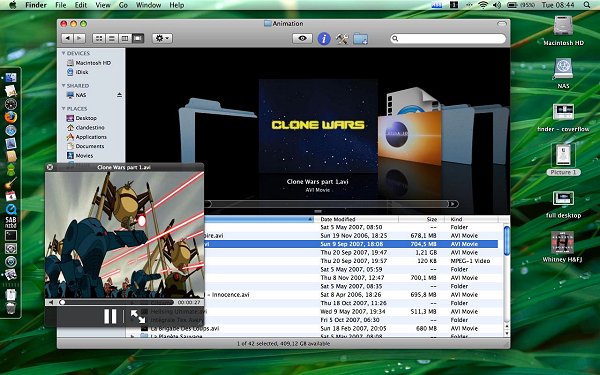The height and width of the screenshot is (375, 600).
Task: Open the Apple menu
Action: coord(13,5)
